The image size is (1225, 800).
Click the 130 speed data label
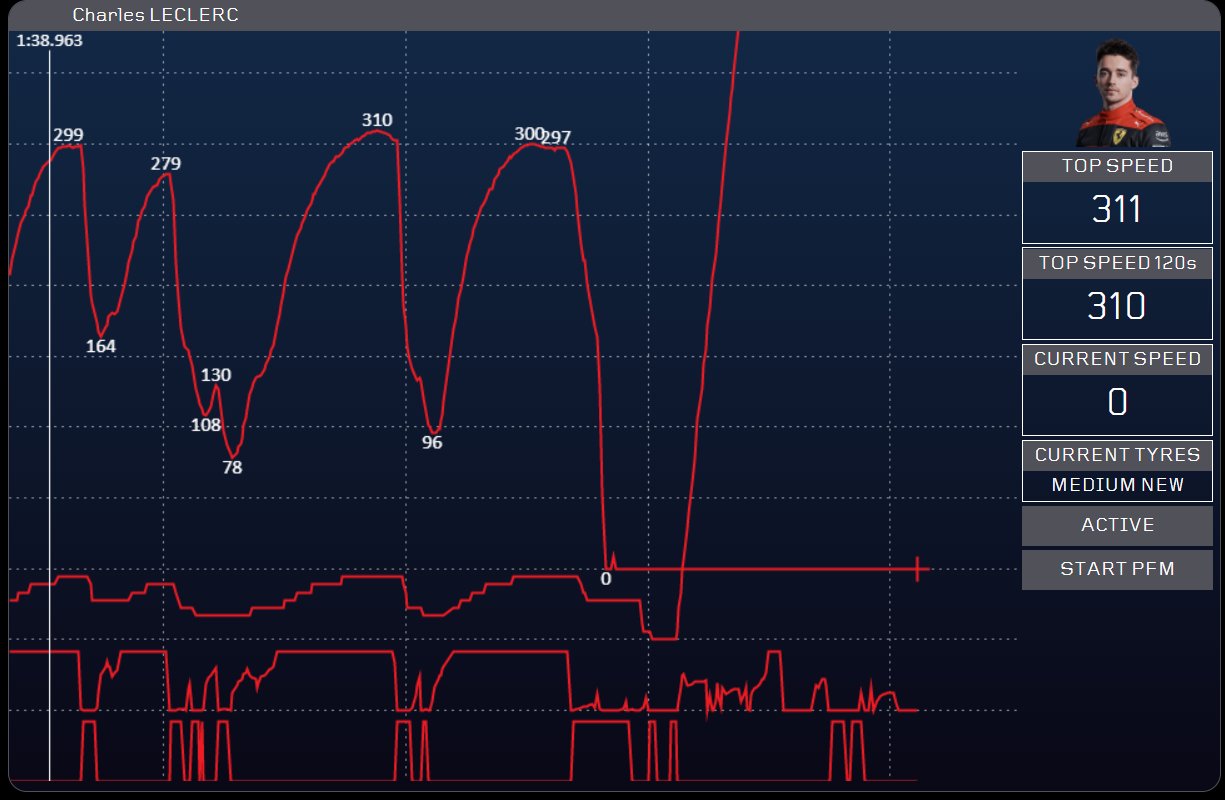pos(216,375)
